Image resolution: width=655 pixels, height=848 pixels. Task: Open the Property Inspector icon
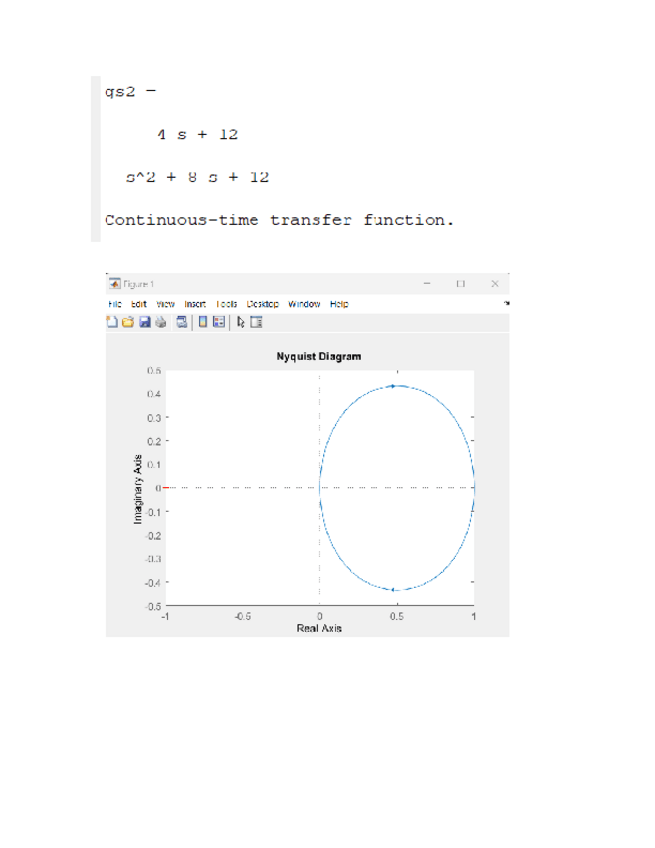[x=256, y=322]
